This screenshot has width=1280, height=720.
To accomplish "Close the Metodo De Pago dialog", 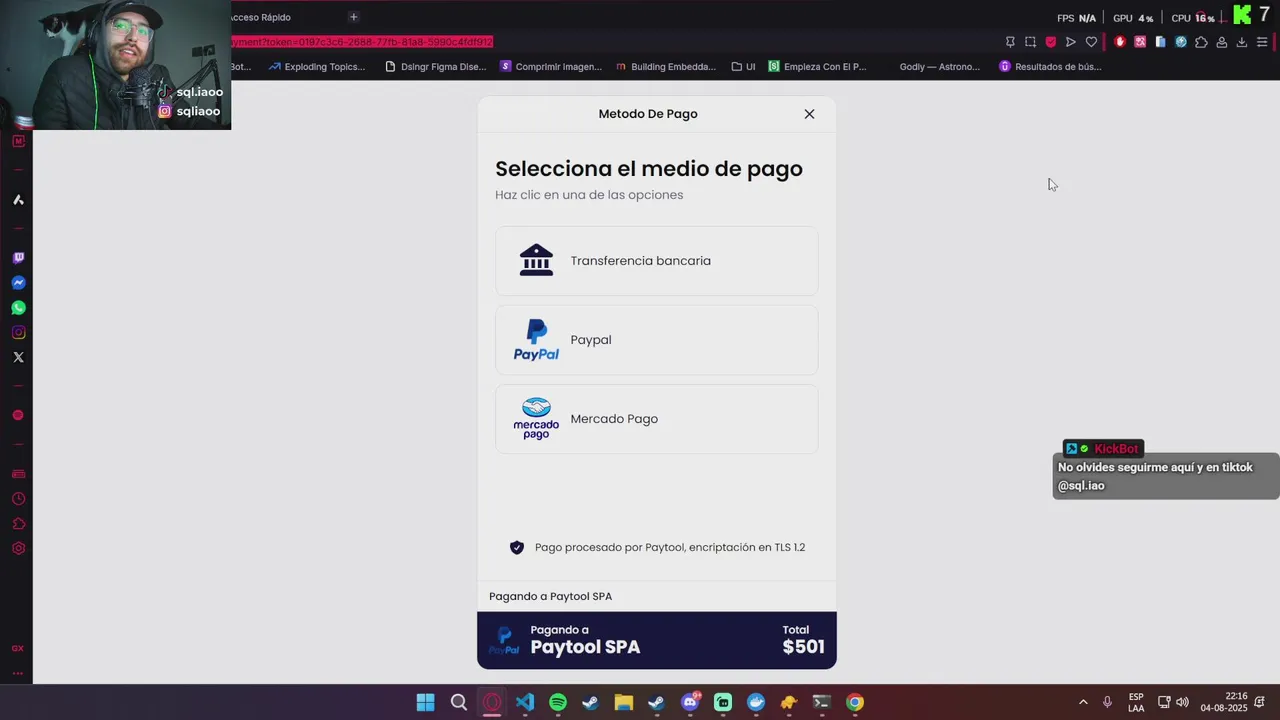I will [809, 114].
